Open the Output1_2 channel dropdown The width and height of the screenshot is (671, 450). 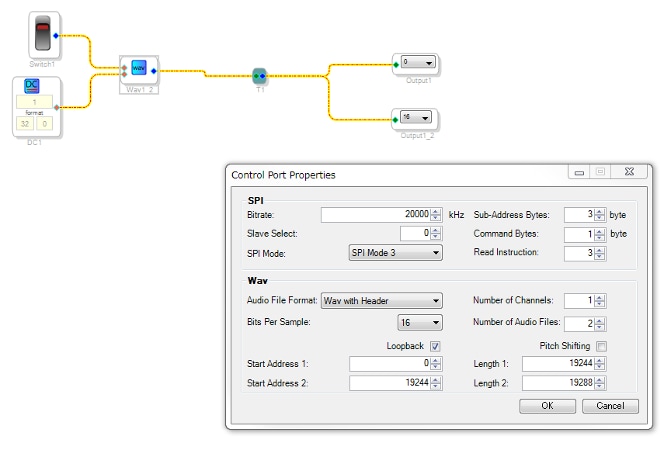(x=416, y=117)
